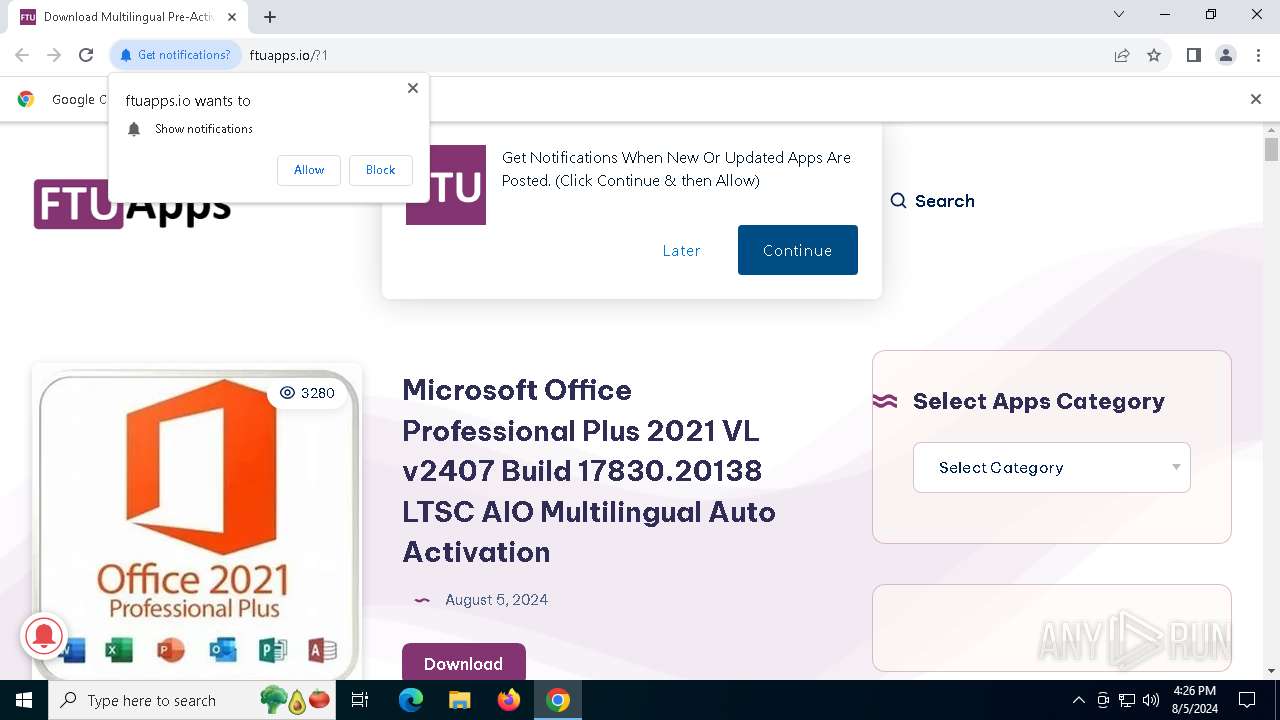The height and width of the screenshot is (720, 1280).
Task: Bookmark this page with the star icon
Action: (1154, 55)
